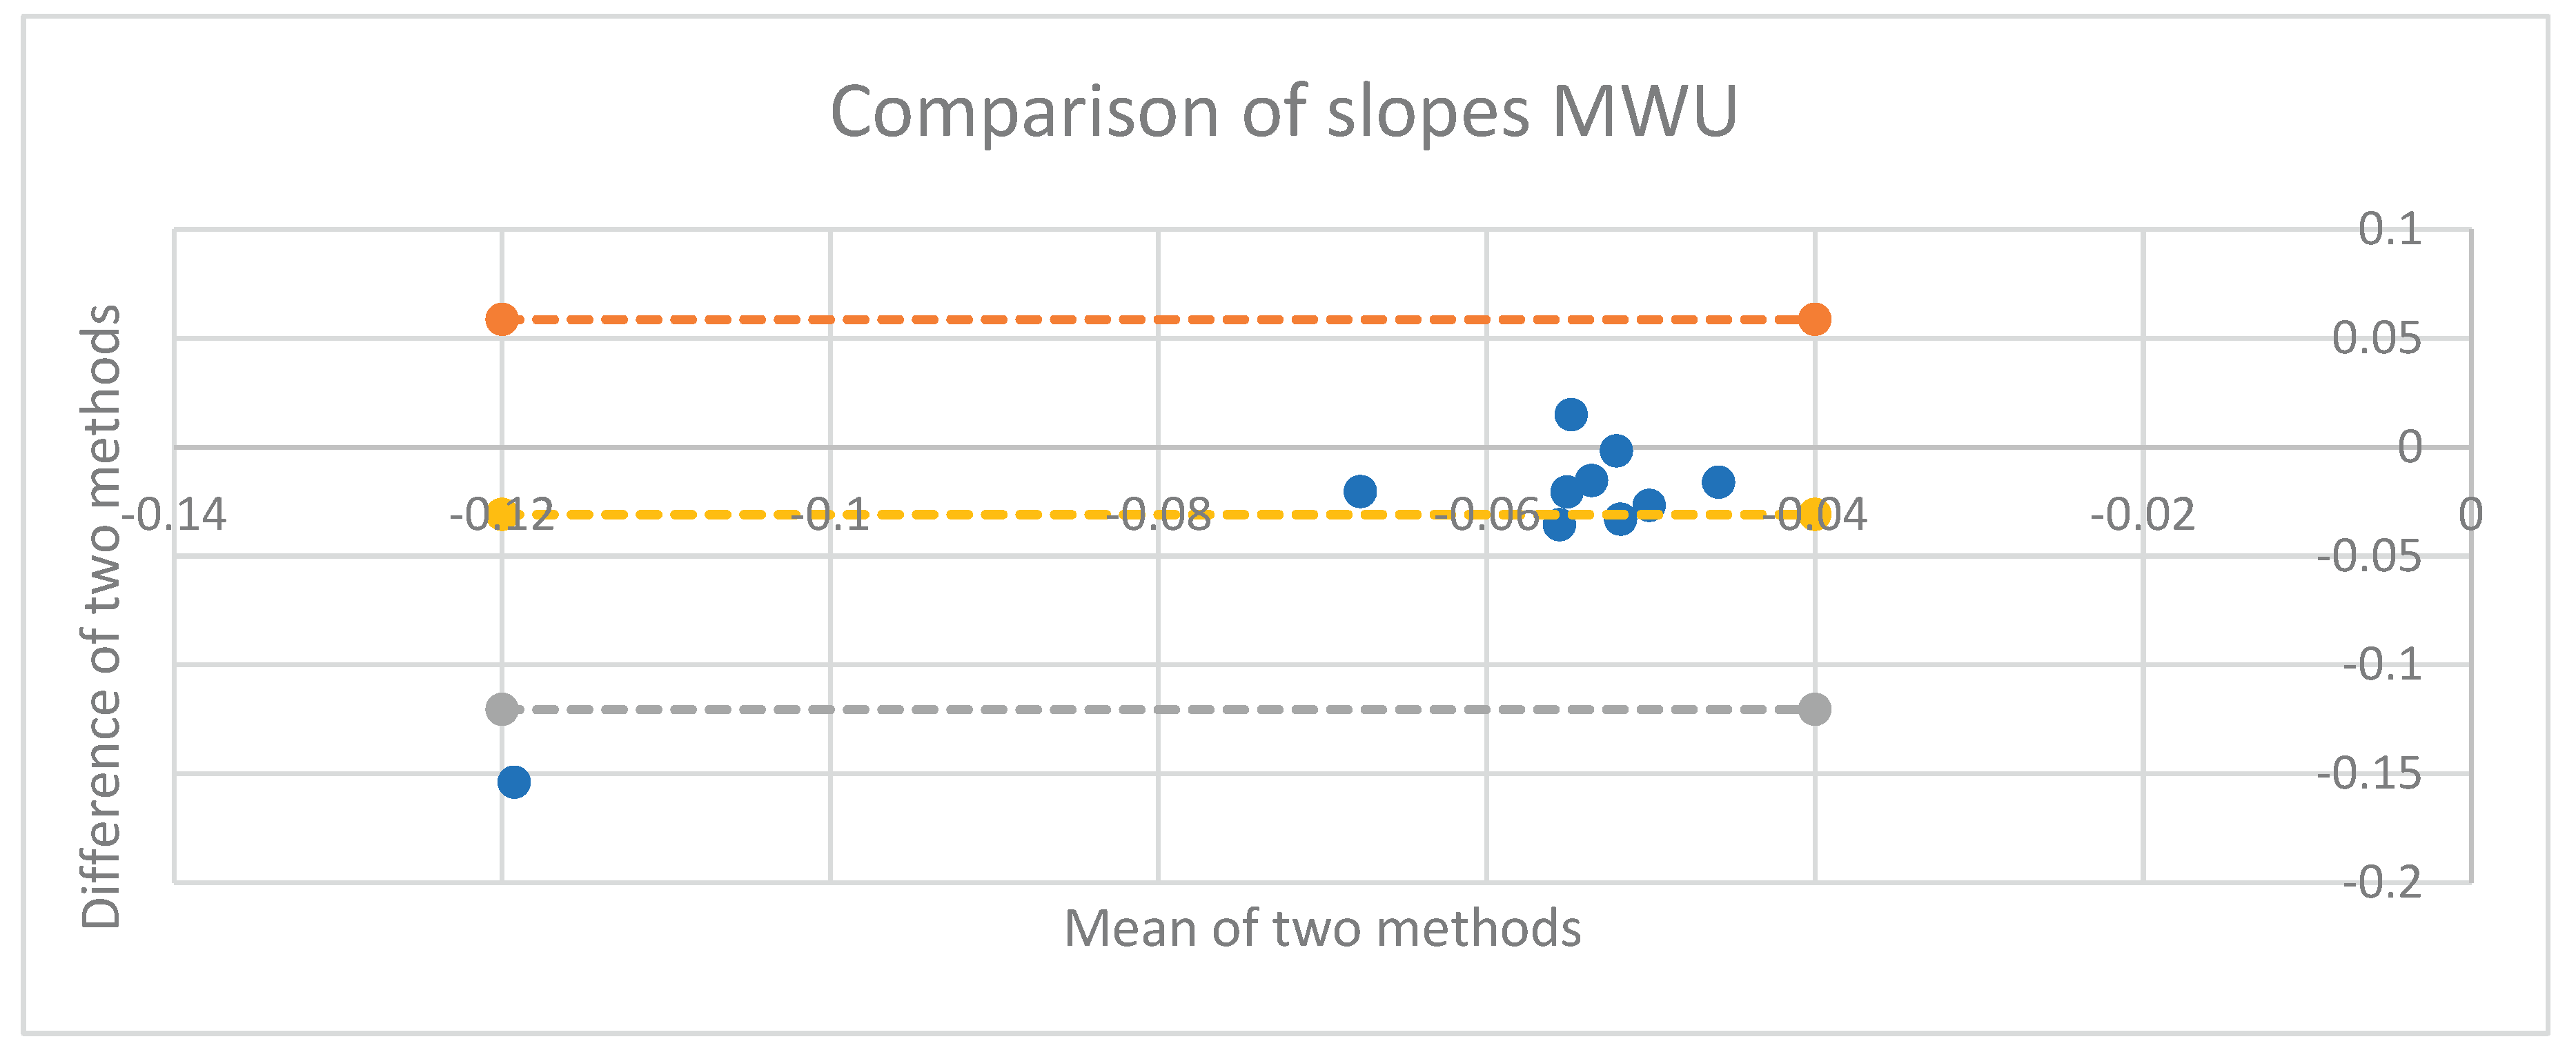The height and width of the screenshot is (1059, 2576).
Task: Click the highest blue data point
Action: pyautogui.click(x=1571, y=414)
